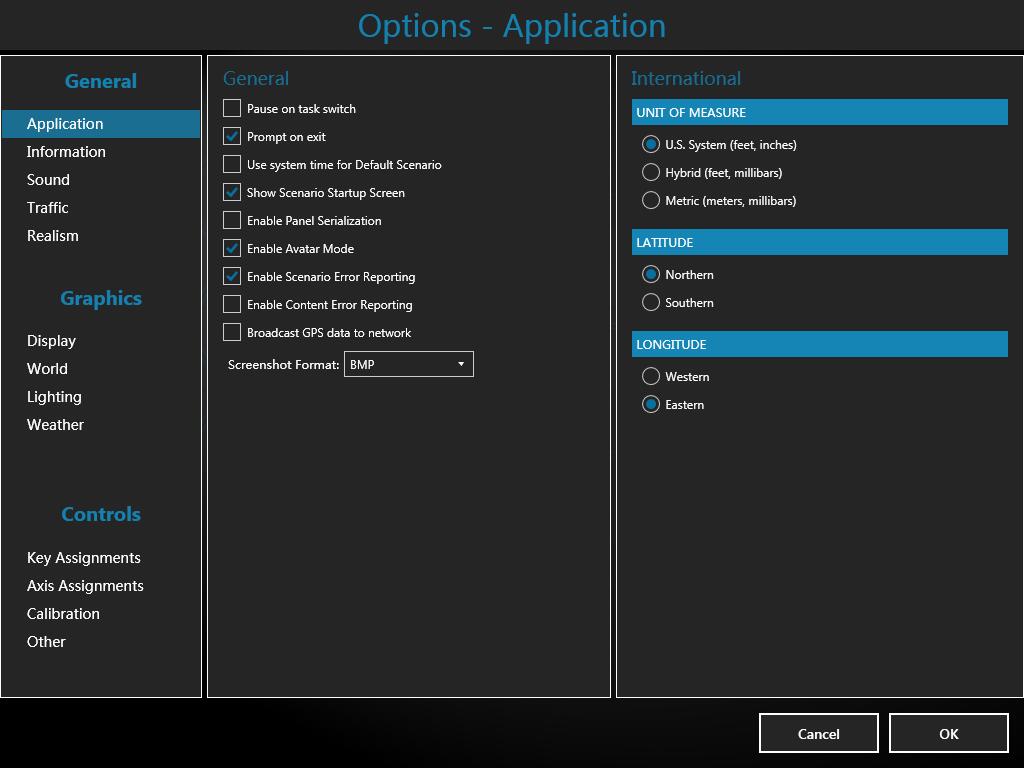Enable the Pause on task switch checkbox

[232, 108]
